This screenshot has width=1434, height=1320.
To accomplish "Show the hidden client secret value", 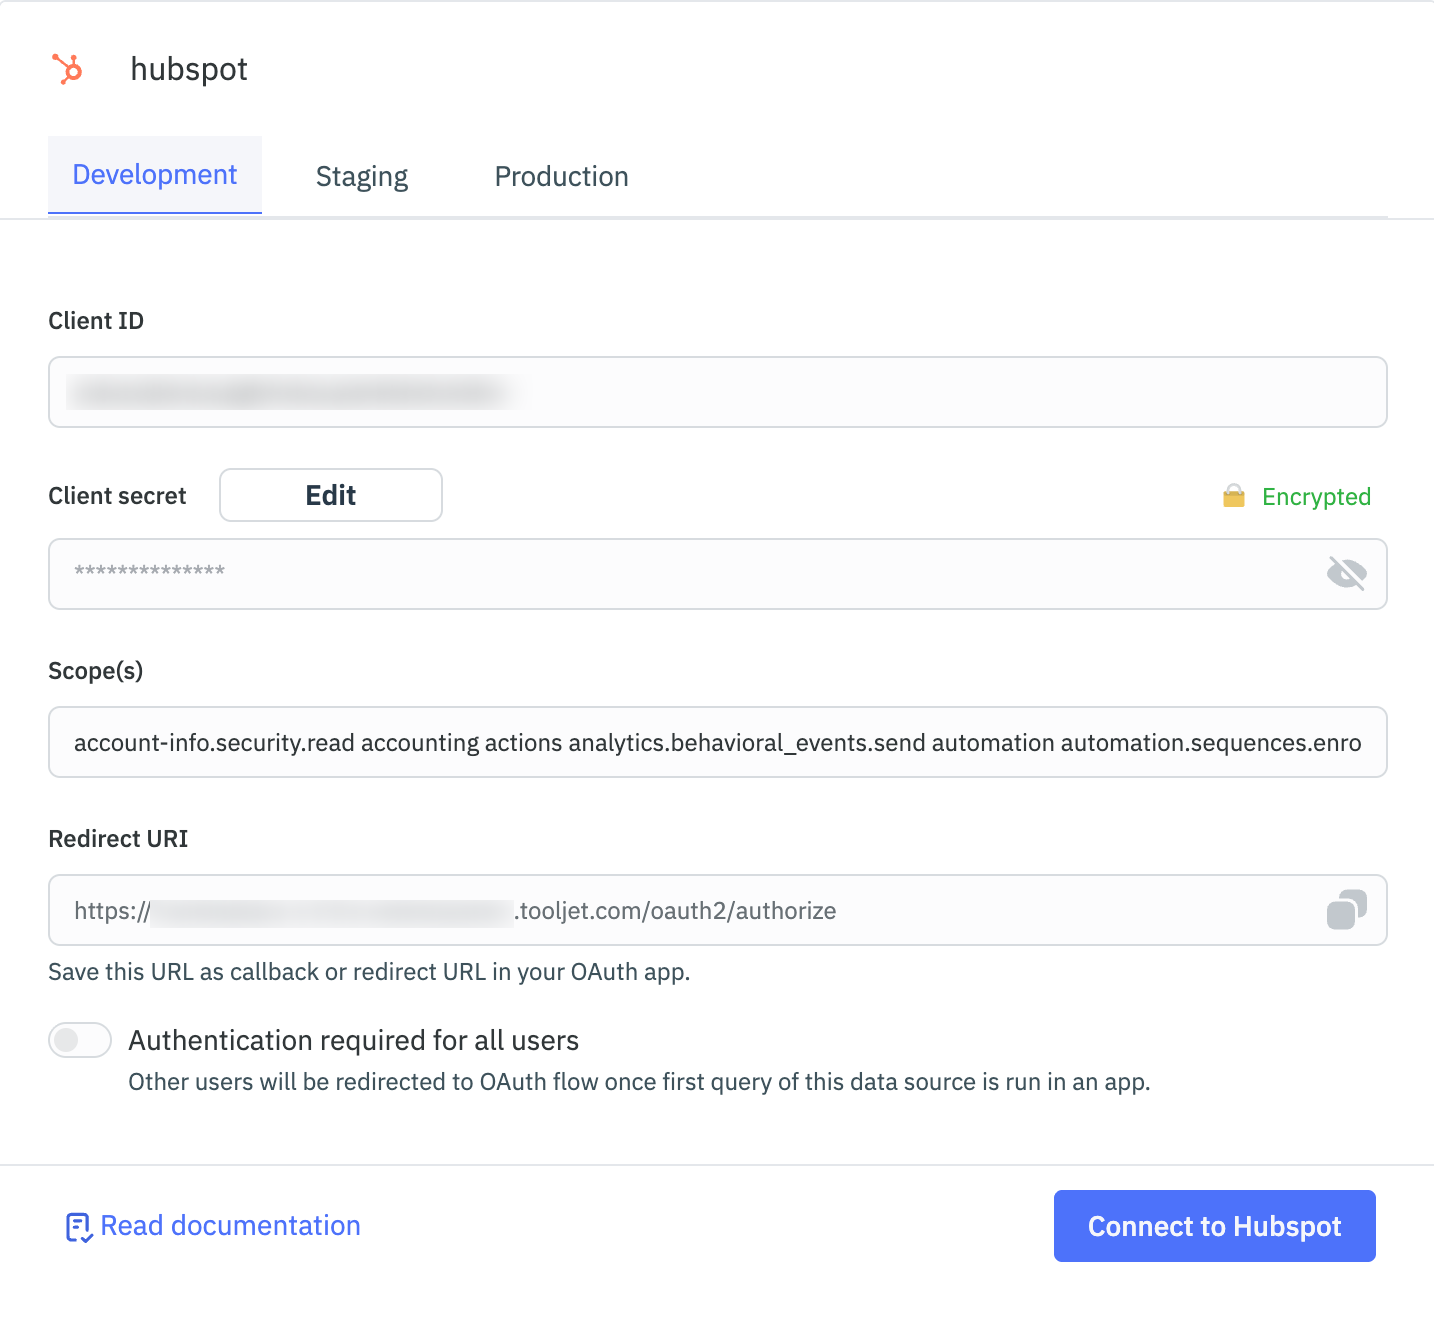I will coord(1346,573).
